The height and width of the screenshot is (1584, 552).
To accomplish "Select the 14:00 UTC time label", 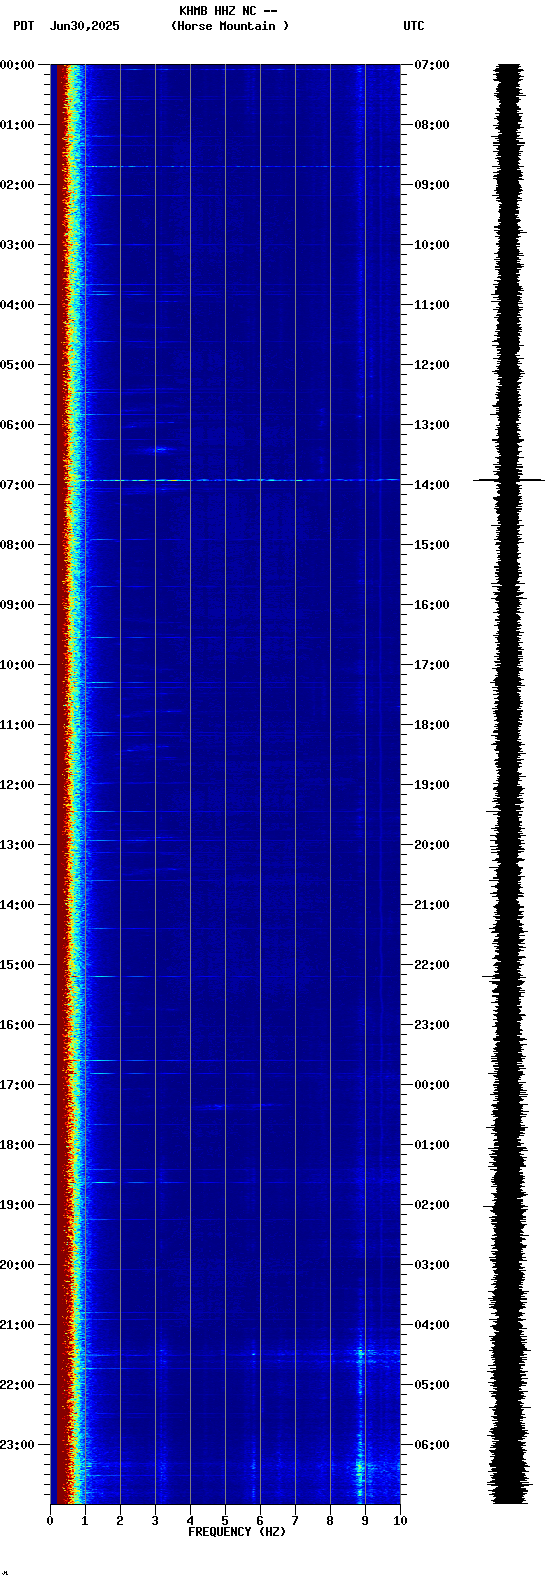I will (x=432, y=485).
